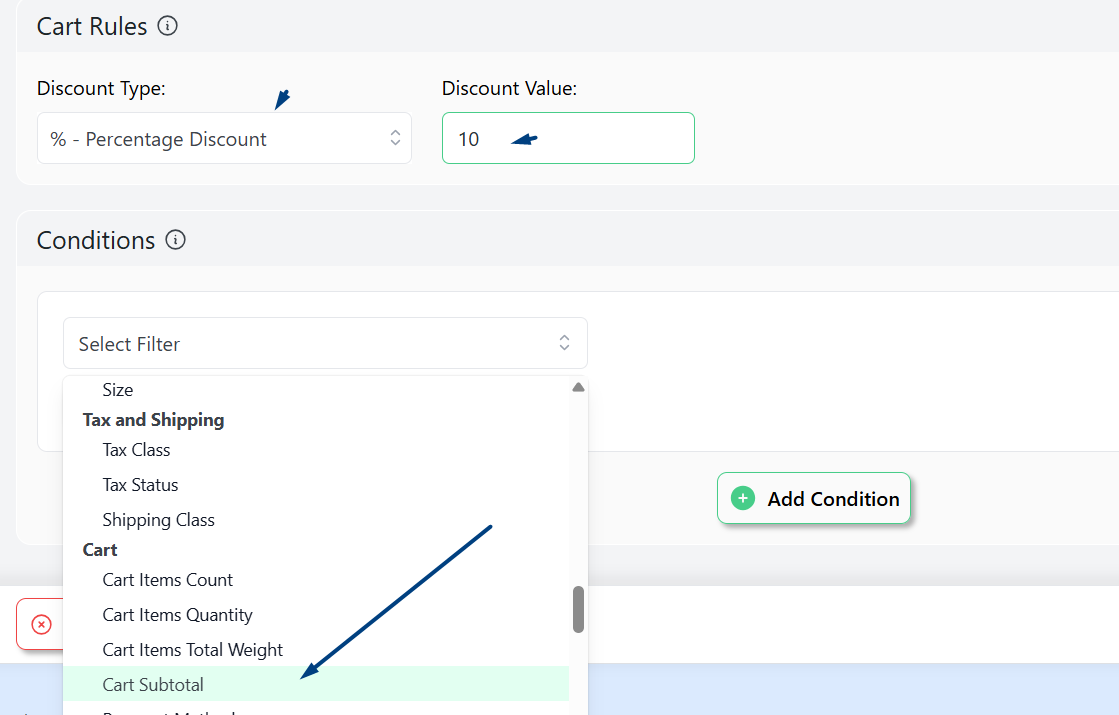This screenshot has width=1119, height=715.
Task: Select the Size filter option
Action: point(316,390)
